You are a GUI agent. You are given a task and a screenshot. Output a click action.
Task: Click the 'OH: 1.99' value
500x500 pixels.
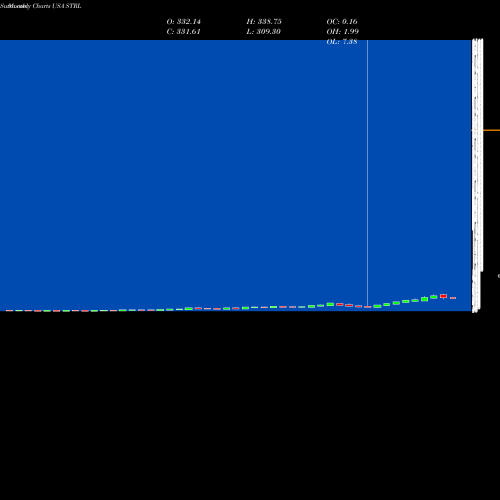click(x=342, y=32)
